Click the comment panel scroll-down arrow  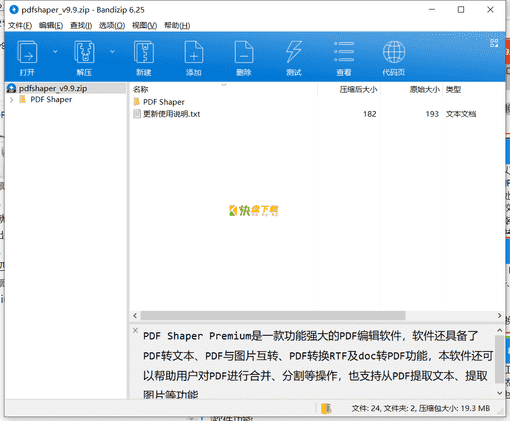click(x=499, y=393)
